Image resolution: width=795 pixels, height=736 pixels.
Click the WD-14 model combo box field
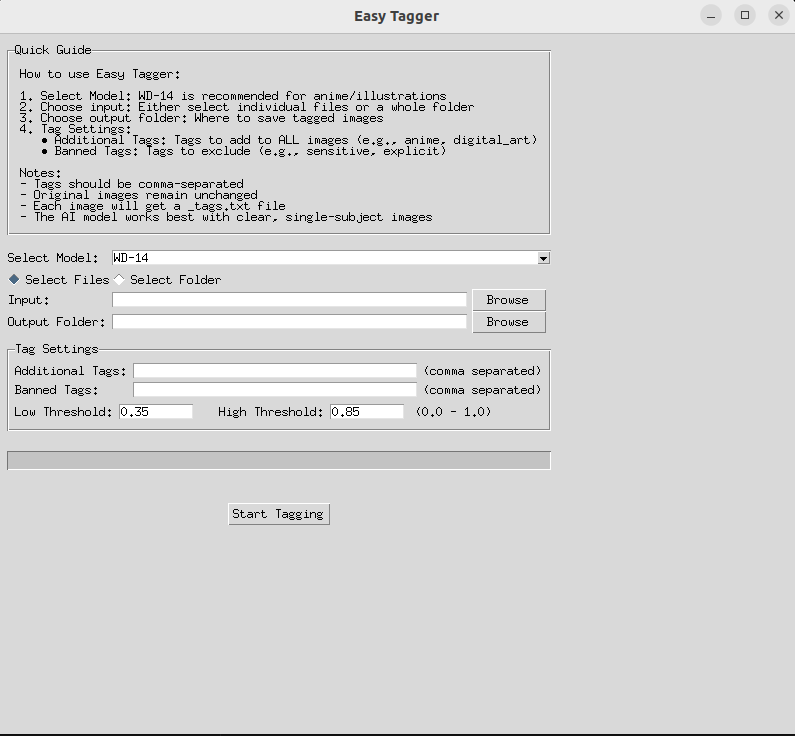pyautogui.click(x=322, y=258)
